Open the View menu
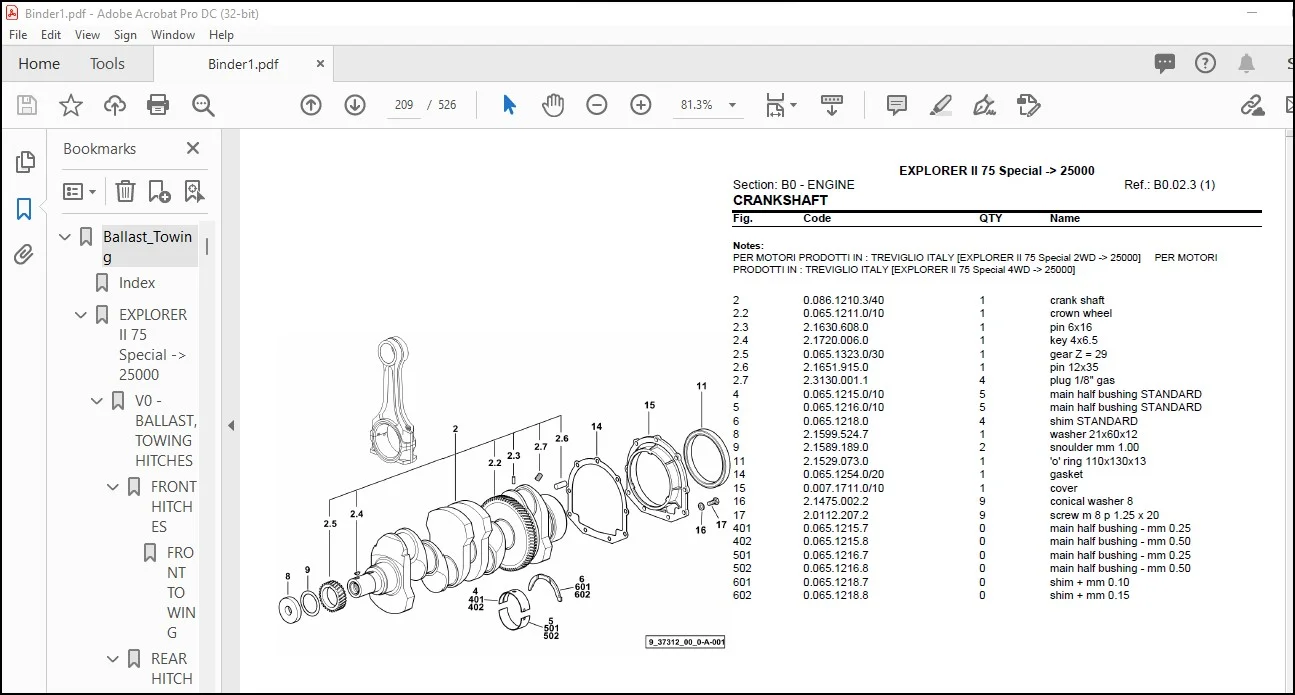This screenshot has height=695, width=1295. tap(88, 34)
